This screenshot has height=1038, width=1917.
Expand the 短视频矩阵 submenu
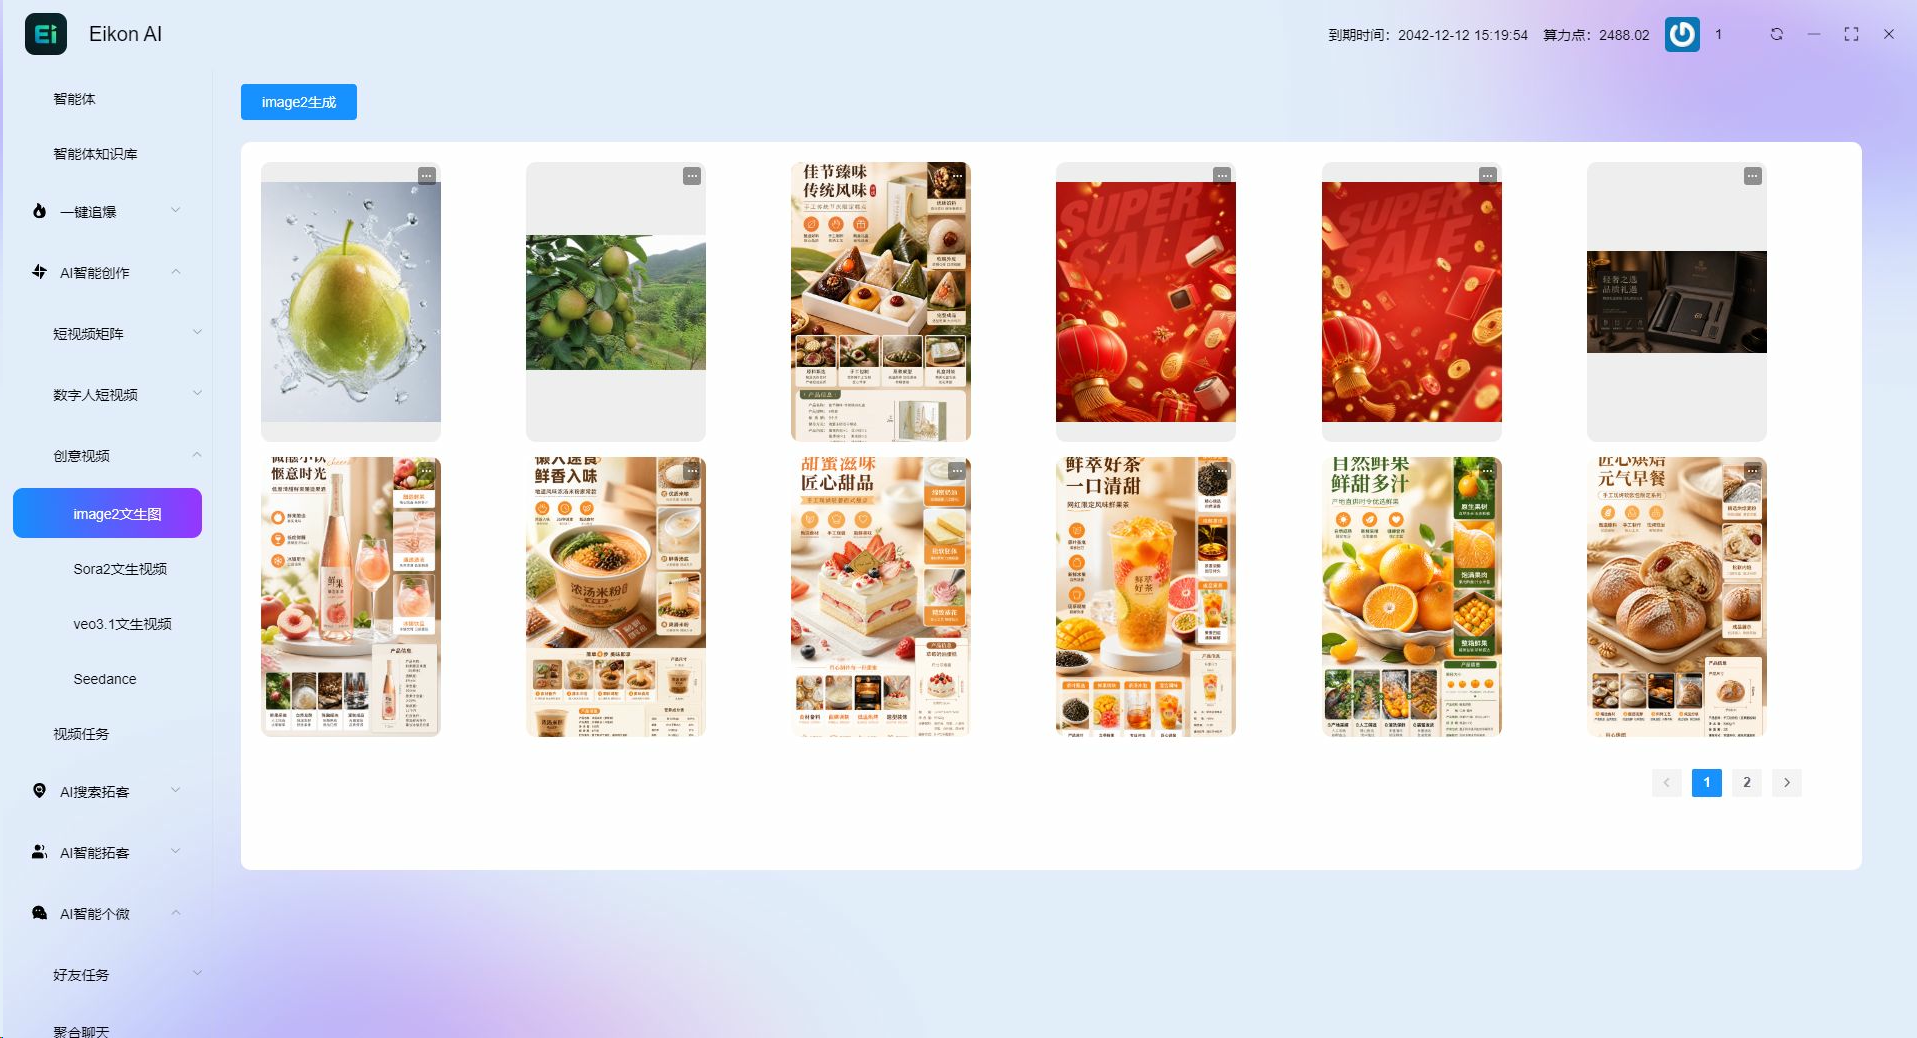tap(197, 332)
